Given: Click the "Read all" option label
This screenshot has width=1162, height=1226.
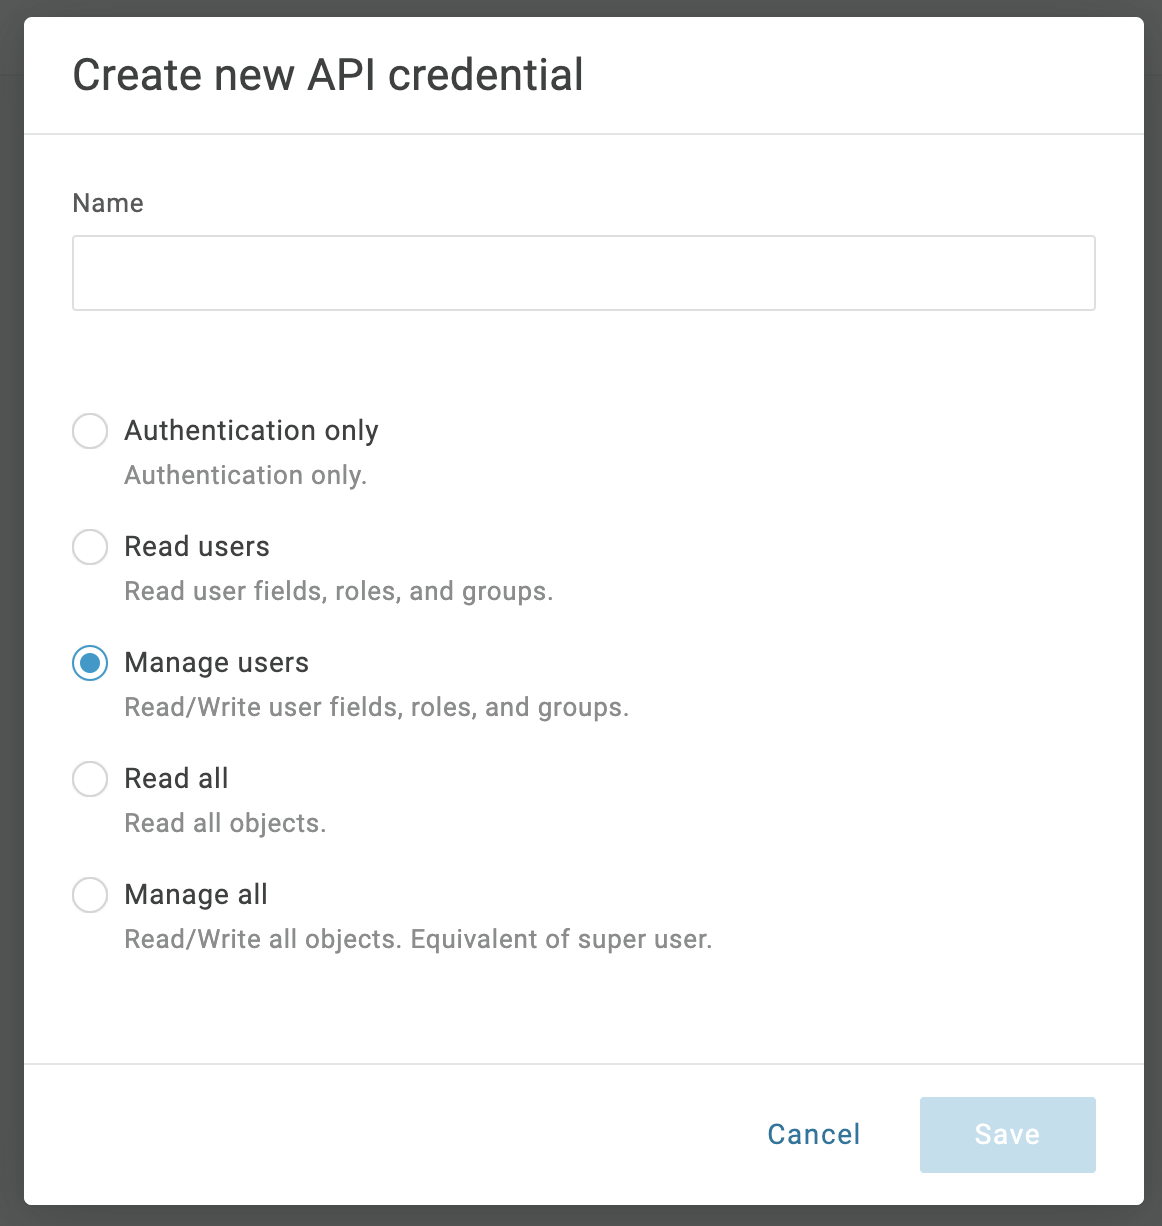Looking at the screenshot, I should pos(176,779).
